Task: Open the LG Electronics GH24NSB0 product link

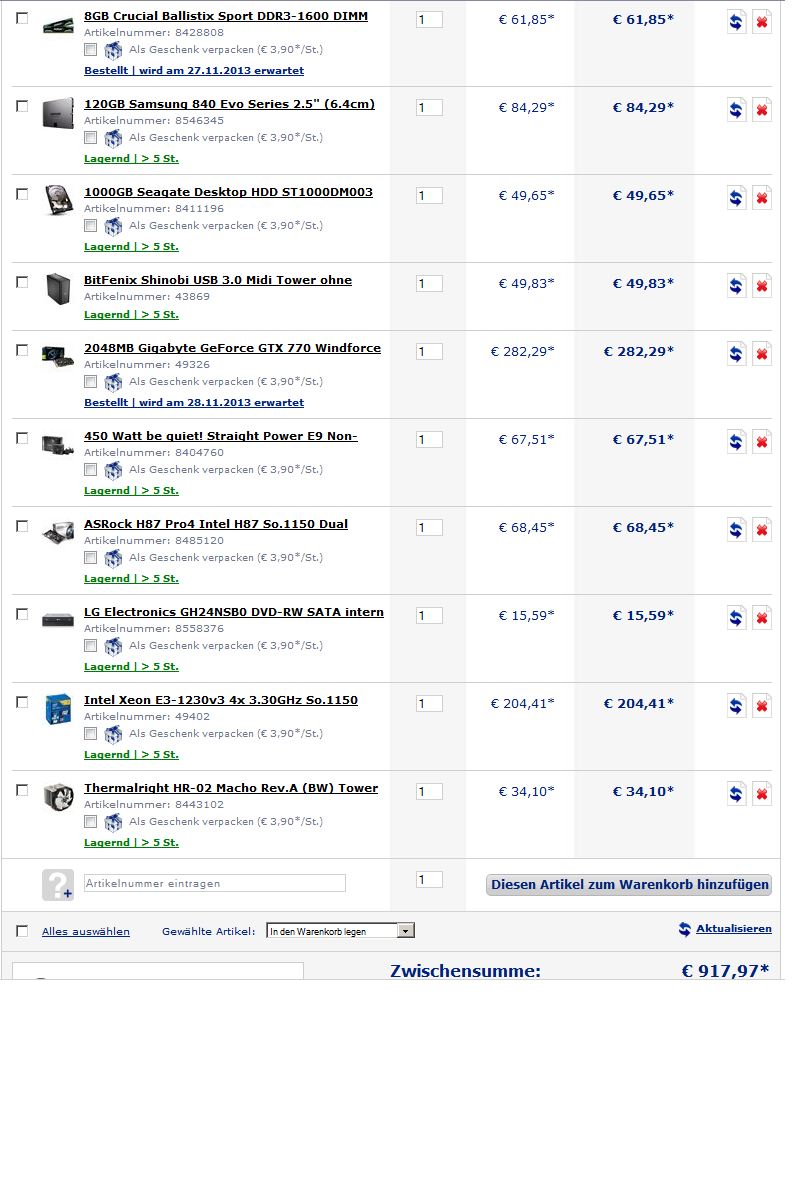Action: [x=233, y=612]
